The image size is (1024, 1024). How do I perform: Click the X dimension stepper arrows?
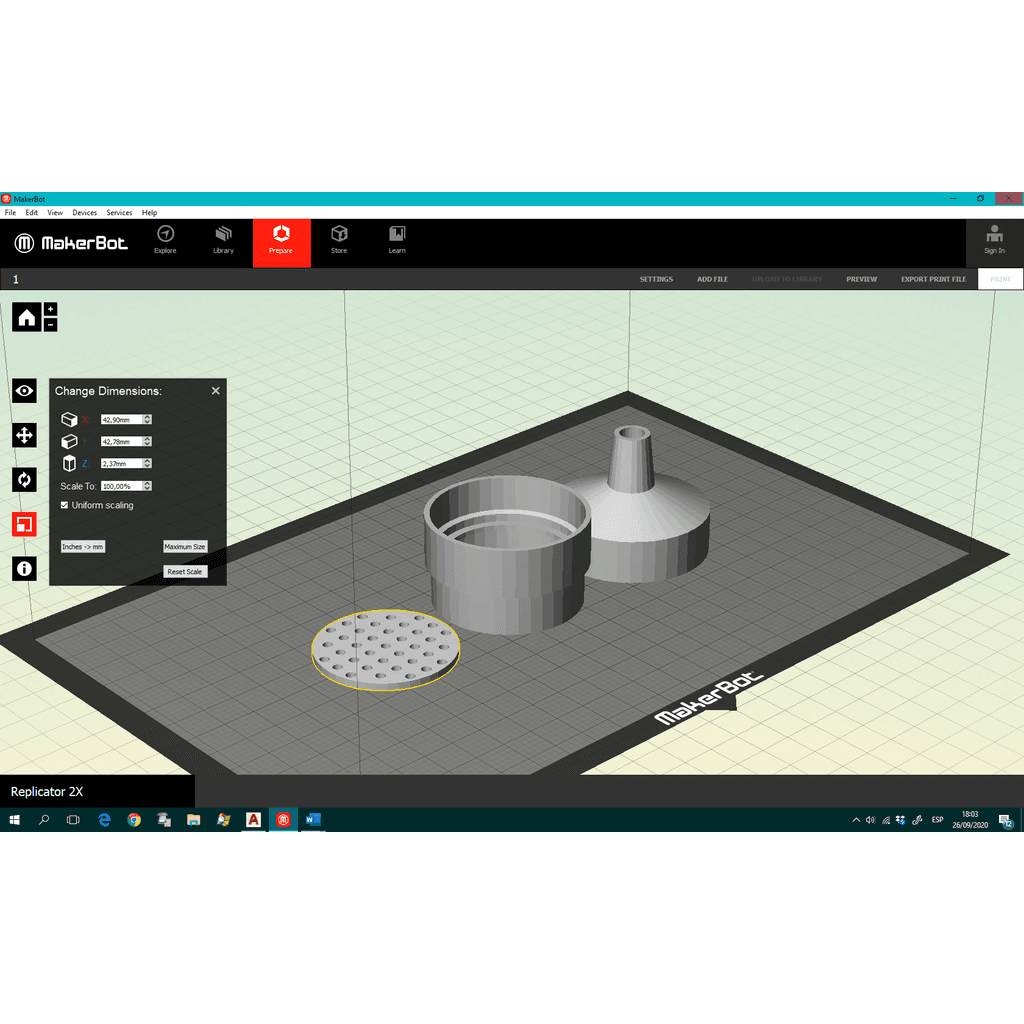coord(148,419)
